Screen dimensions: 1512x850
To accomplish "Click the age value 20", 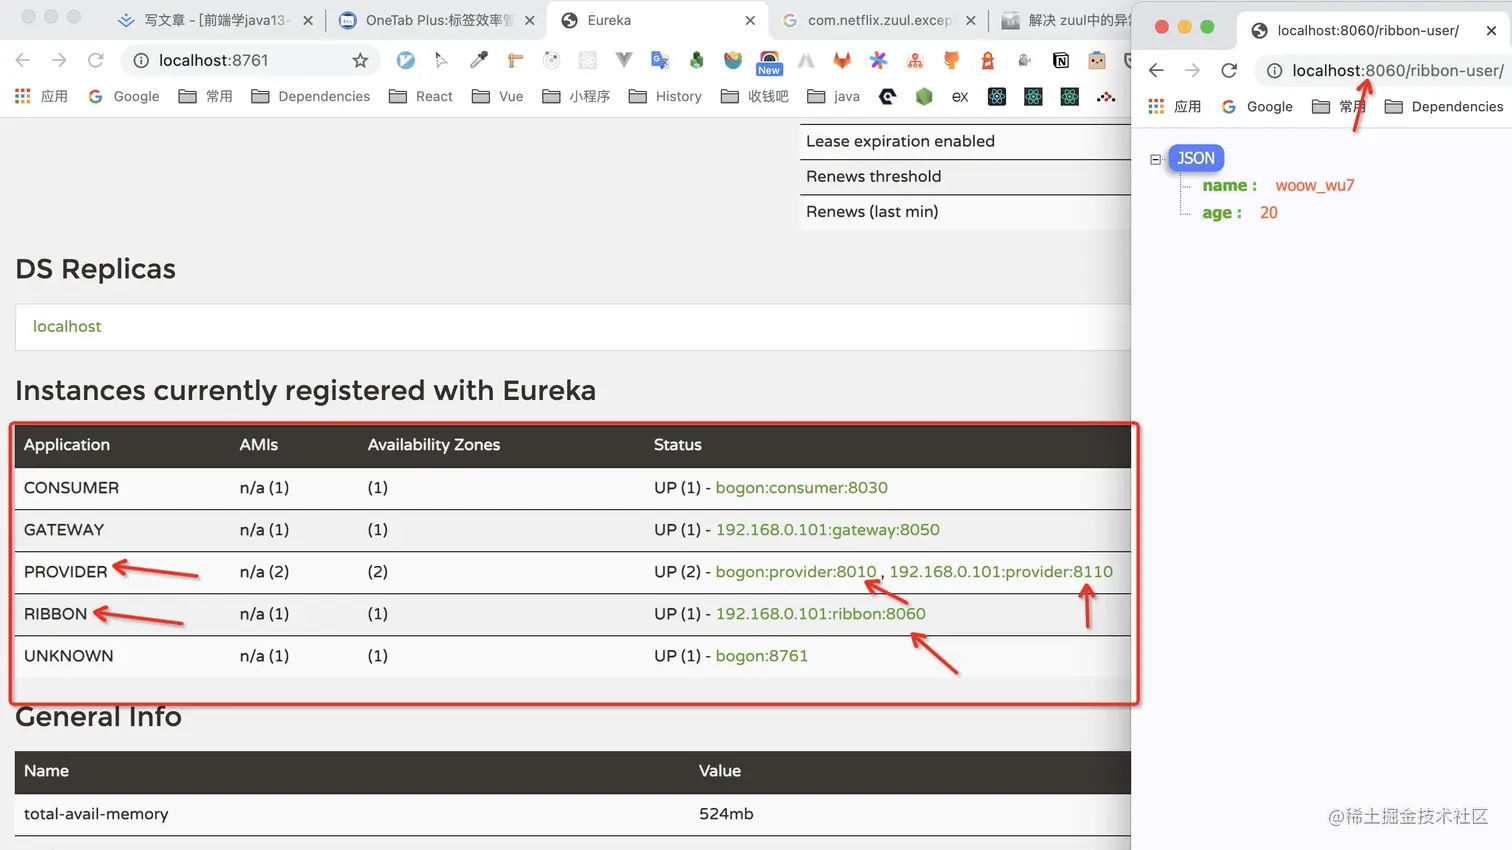I will coord(1269,212).
